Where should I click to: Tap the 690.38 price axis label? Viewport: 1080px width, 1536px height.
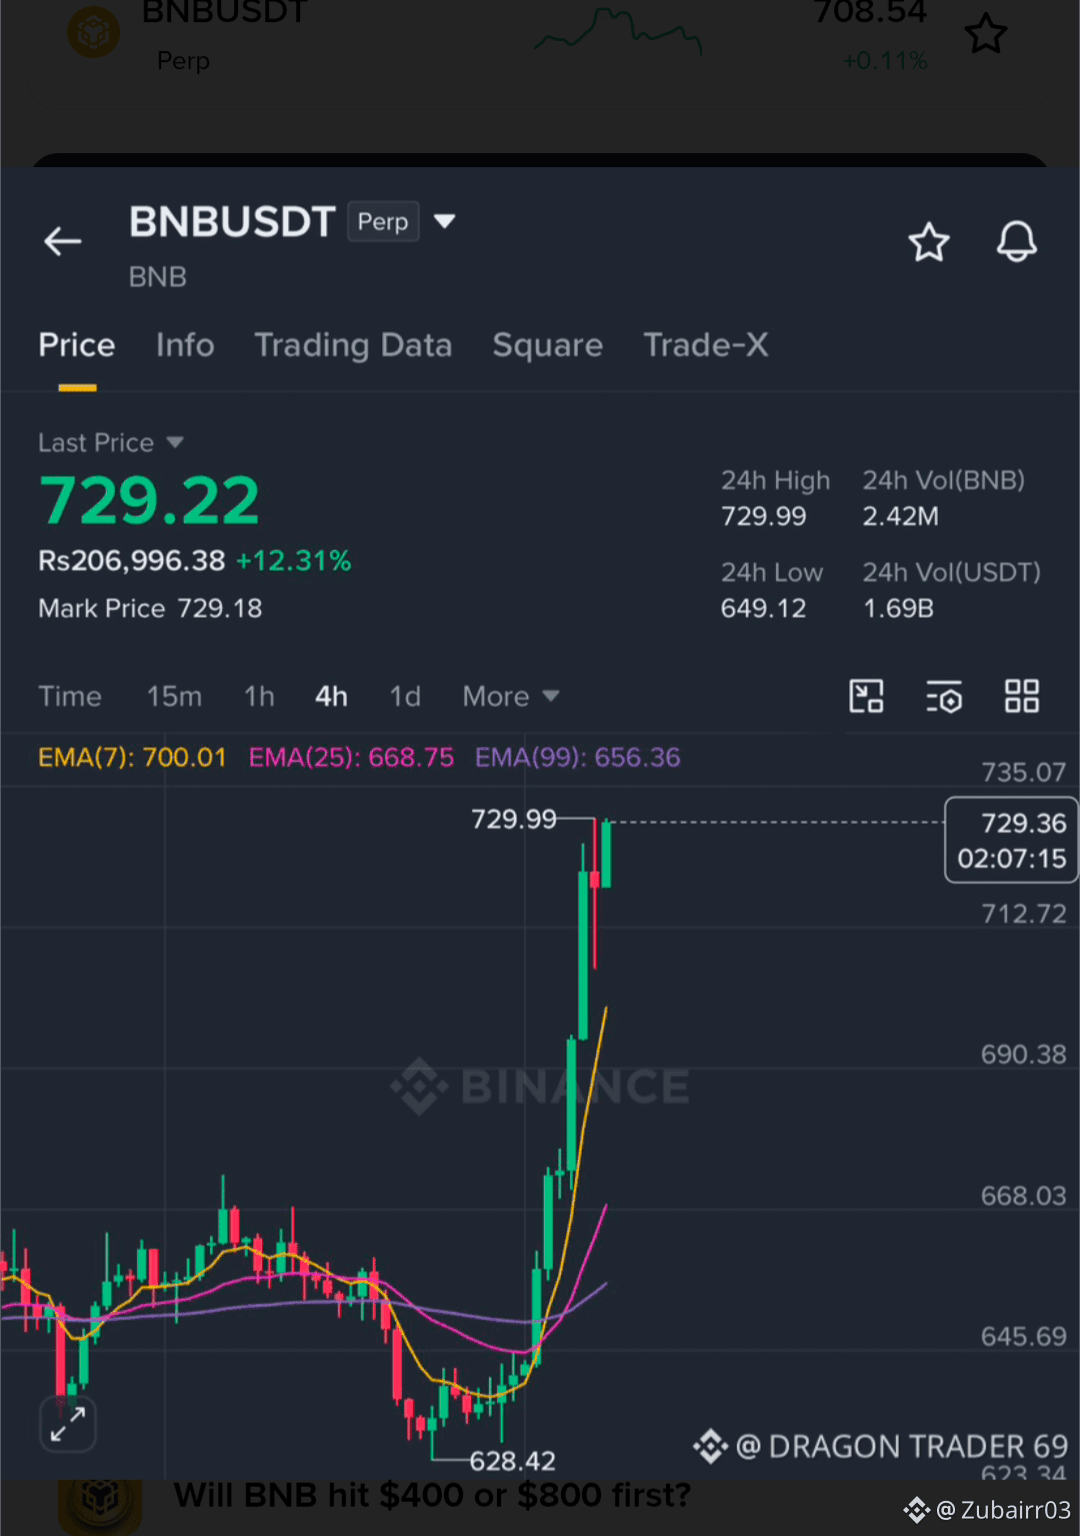pyautogui.click(x=1023, y=1054)
